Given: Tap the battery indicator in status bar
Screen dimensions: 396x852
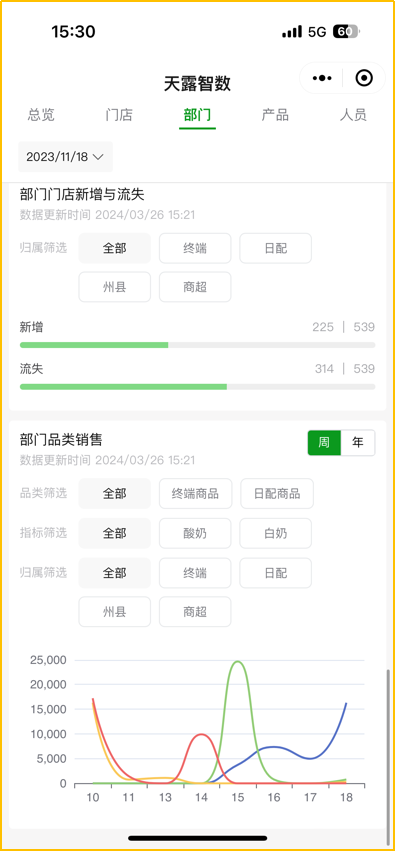Looking at the screenshot, I should (x=345, y=32).
